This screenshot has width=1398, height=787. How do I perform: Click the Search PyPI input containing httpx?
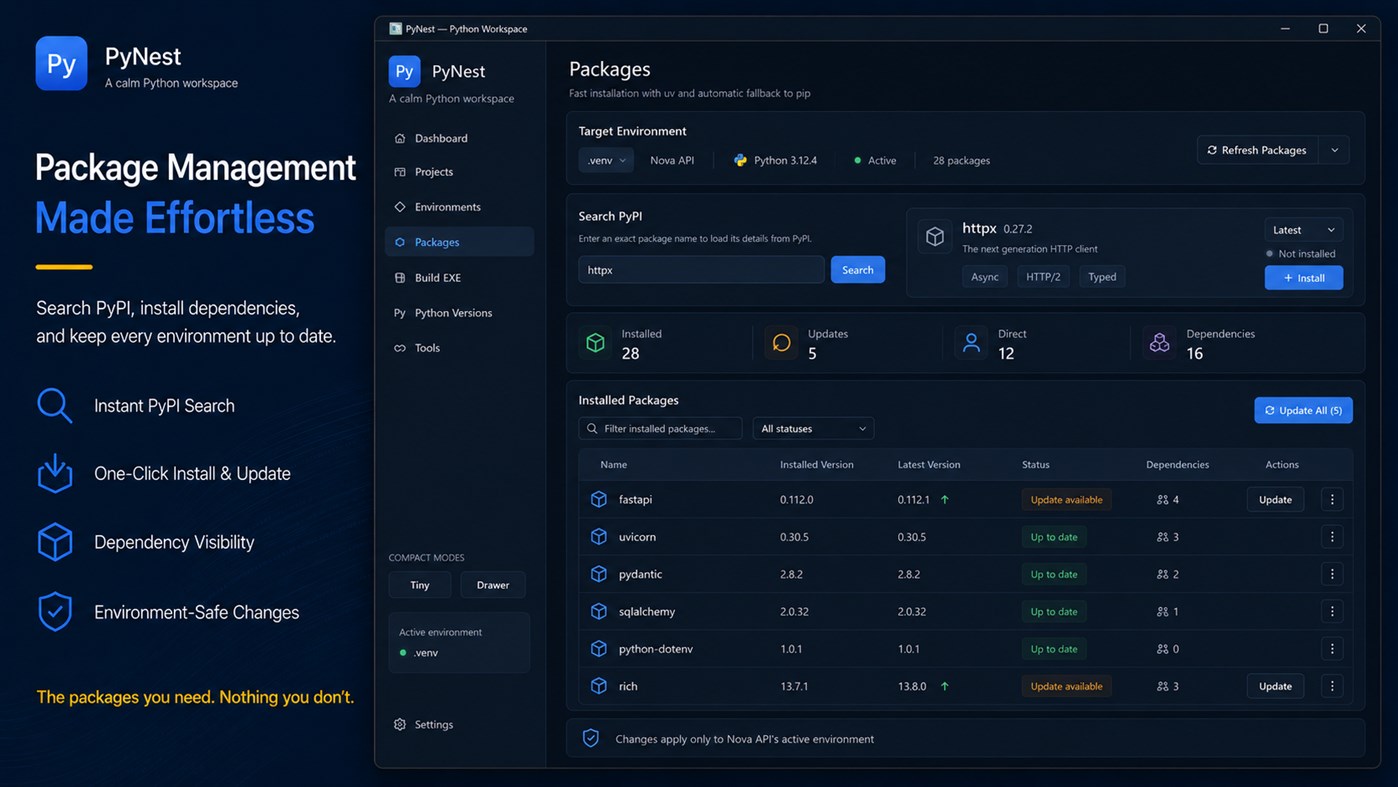(x=701, y=270)
